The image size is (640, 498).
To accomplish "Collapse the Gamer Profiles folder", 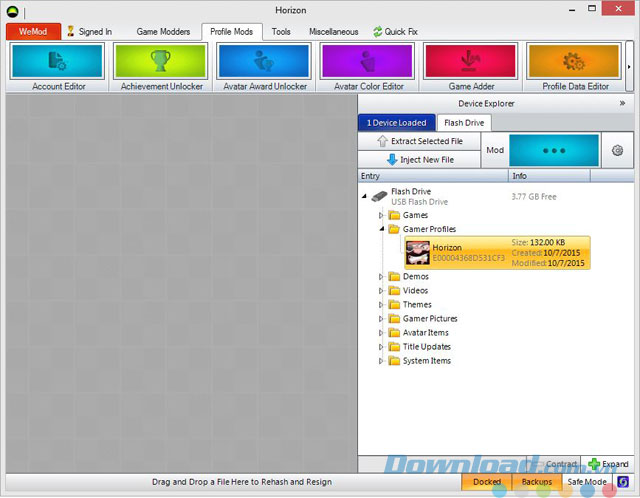I will pos(381,229).
